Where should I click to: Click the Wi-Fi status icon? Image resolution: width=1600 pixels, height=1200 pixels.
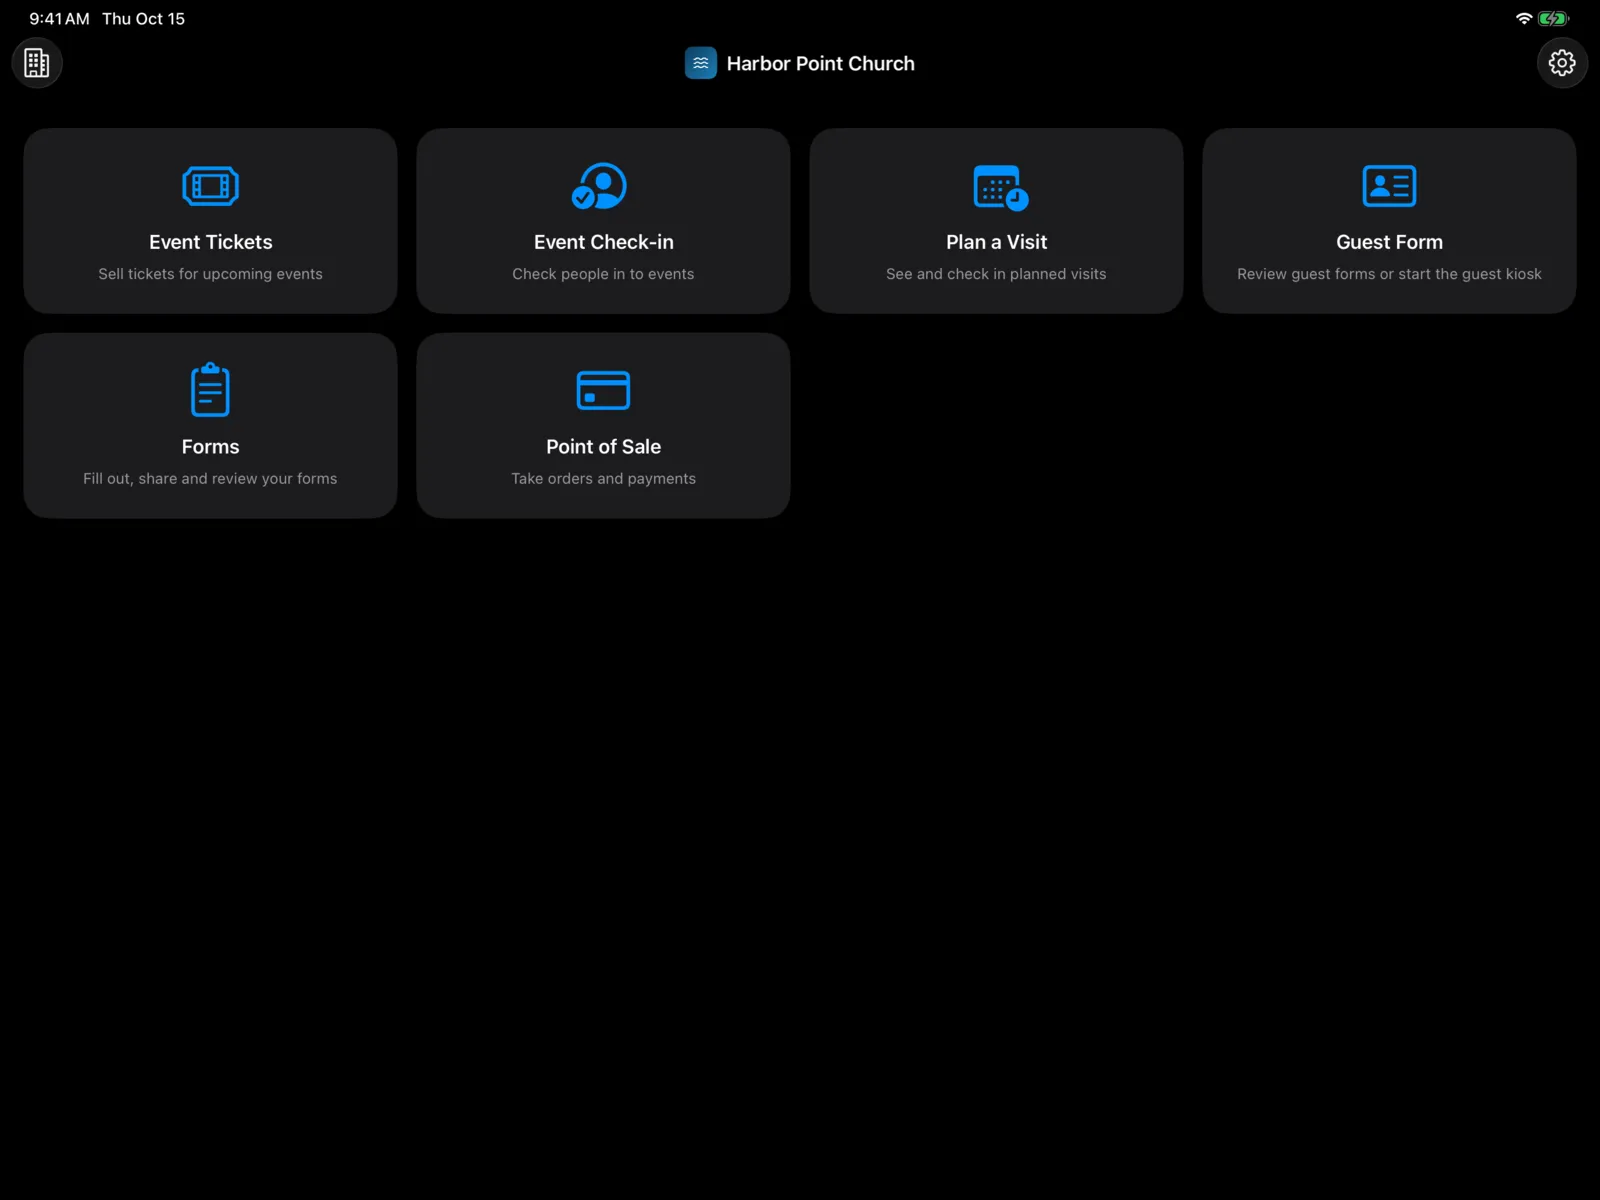[1524, 19]
